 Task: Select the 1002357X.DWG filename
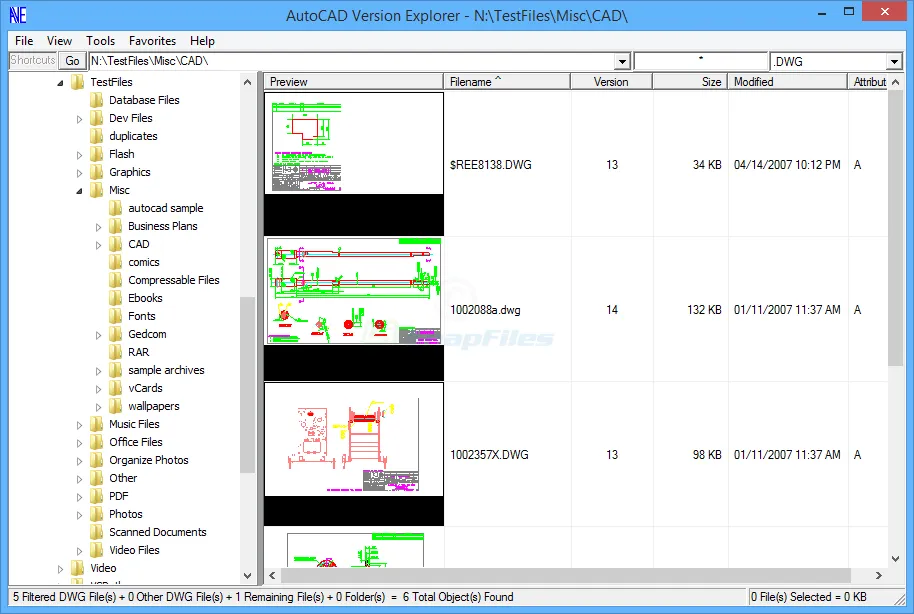pyautogui.click(x=489, y=455)
